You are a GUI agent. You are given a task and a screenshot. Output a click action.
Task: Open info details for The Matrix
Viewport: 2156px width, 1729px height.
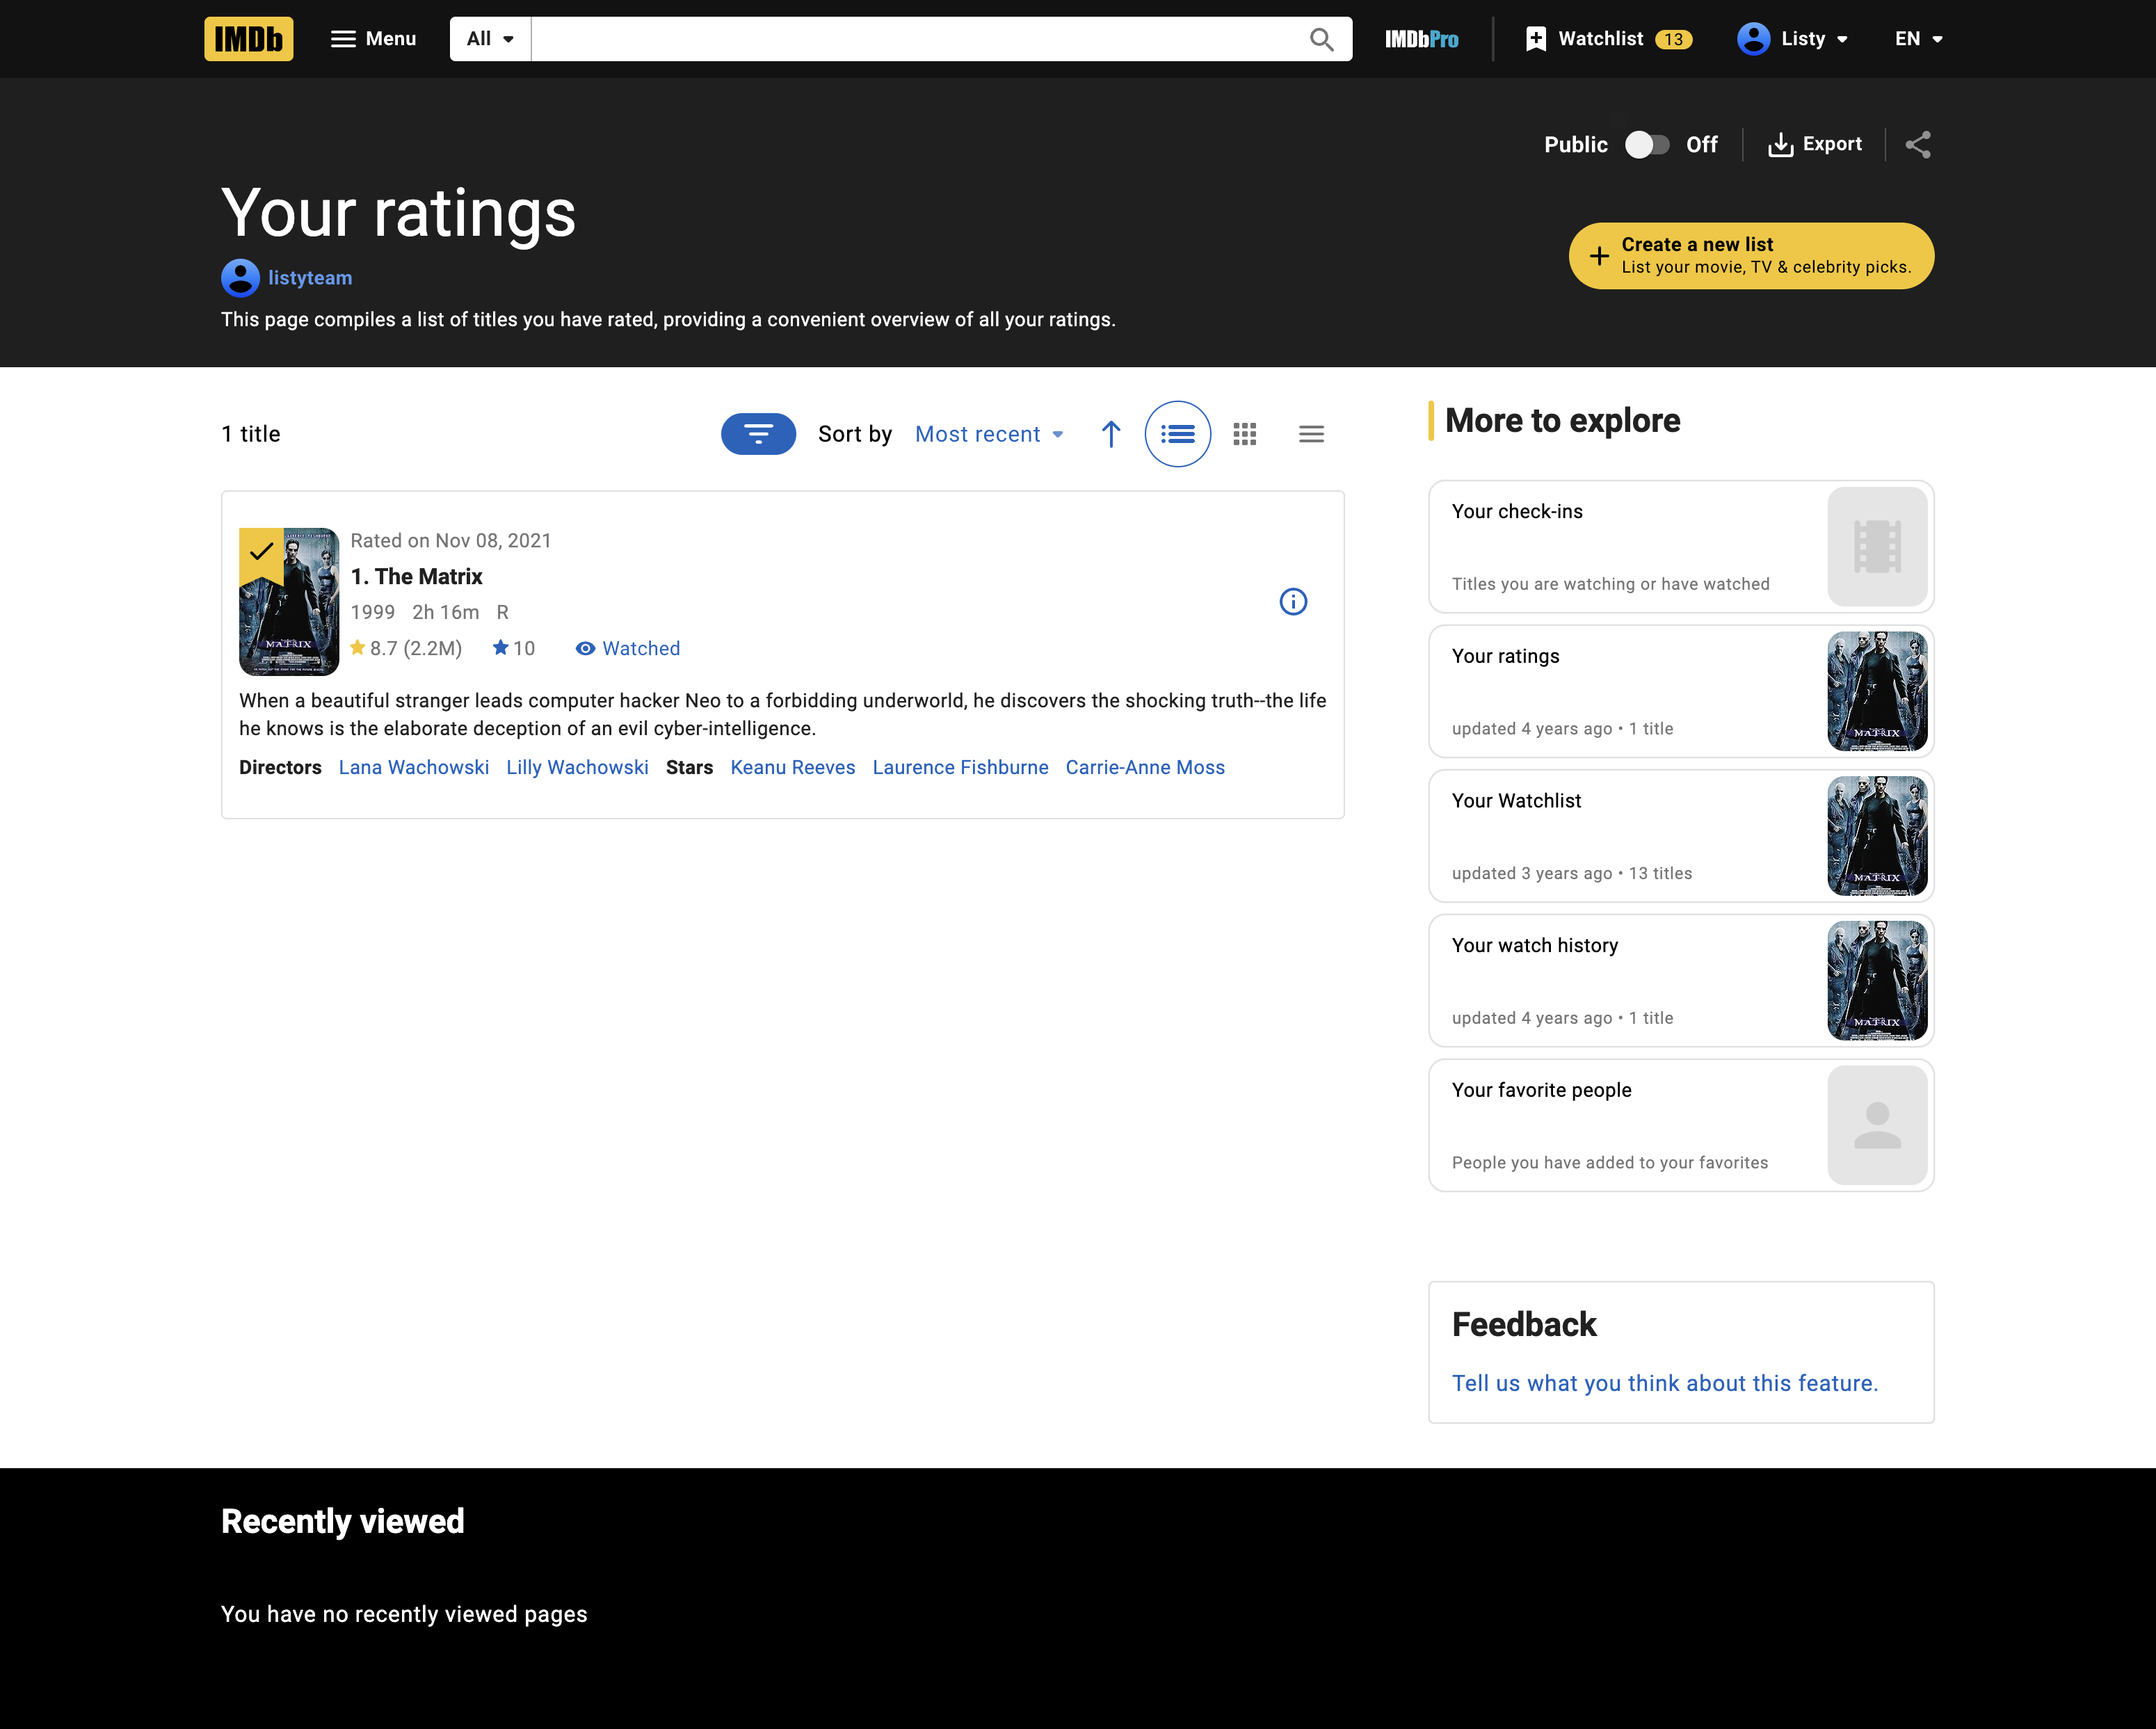1293,601
